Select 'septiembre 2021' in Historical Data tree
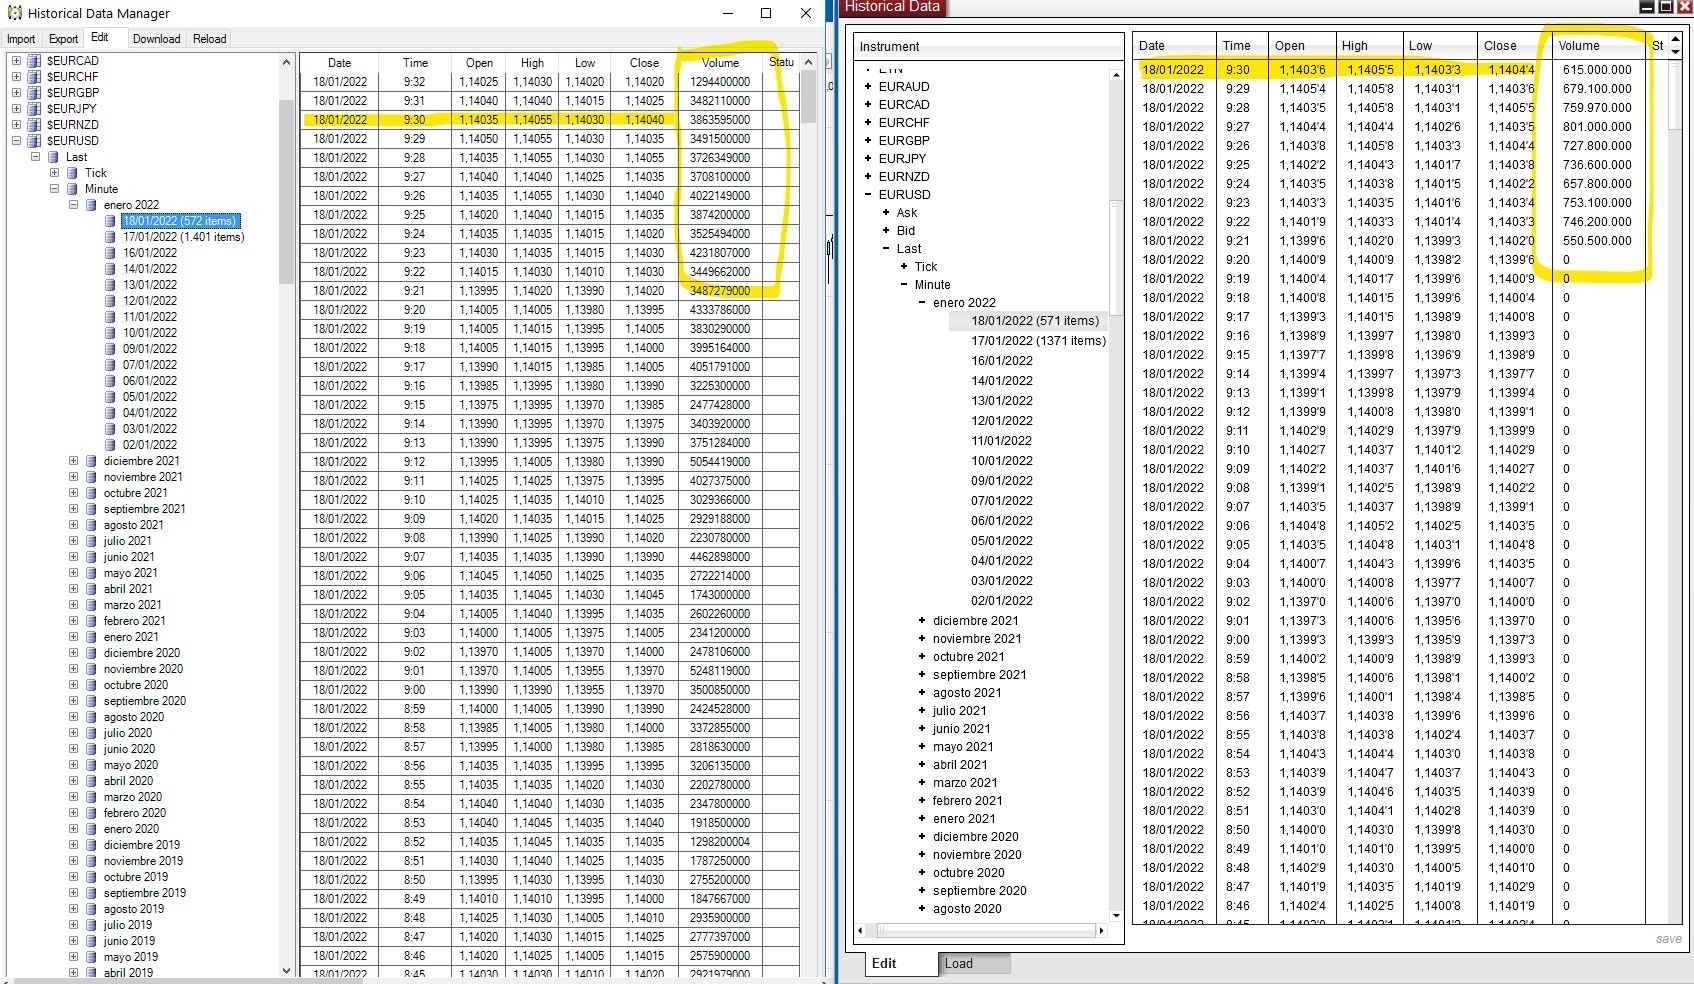This screenshot has height=984, width=1694. tap(980, 675)
